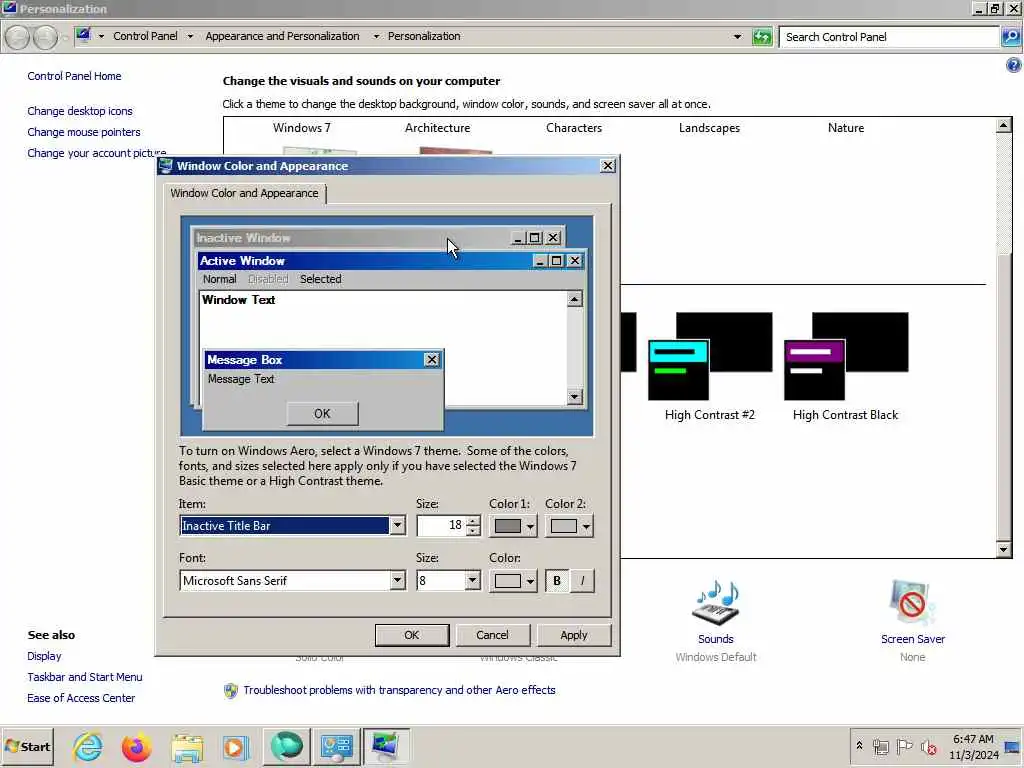The width and height of the screenshot is (1024, 768).
Task: Click the help question mark icon
Action: pyautogui.click(x=1014, y=65)
